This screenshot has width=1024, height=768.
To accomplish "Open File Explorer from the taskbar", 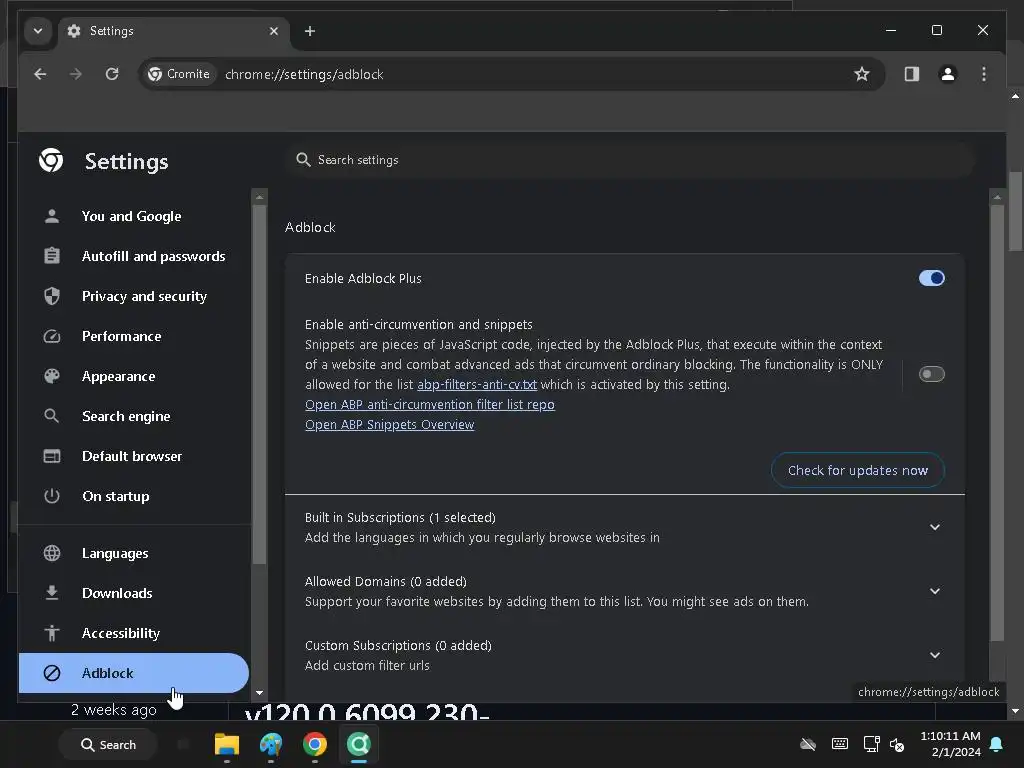I will click(x=227, y=744).
